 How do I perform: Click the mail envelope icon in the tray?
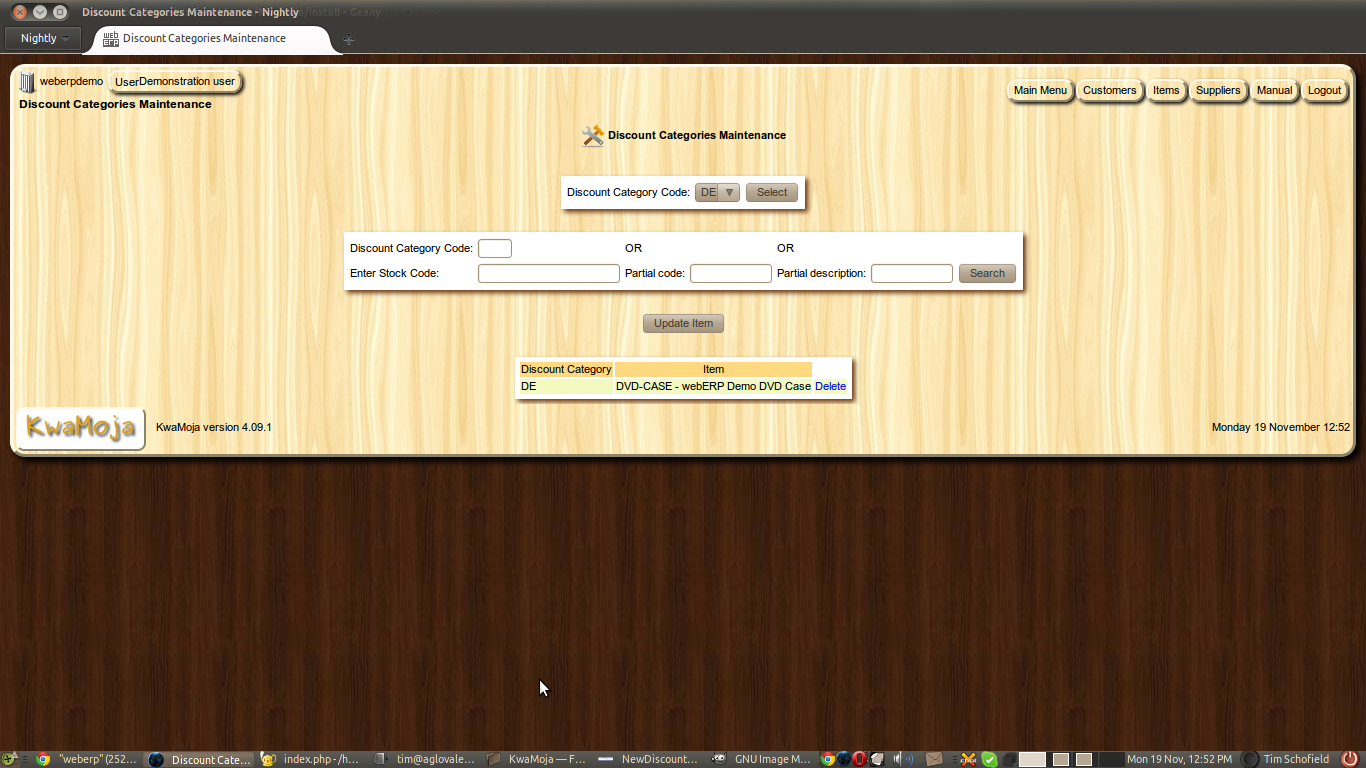934,758
